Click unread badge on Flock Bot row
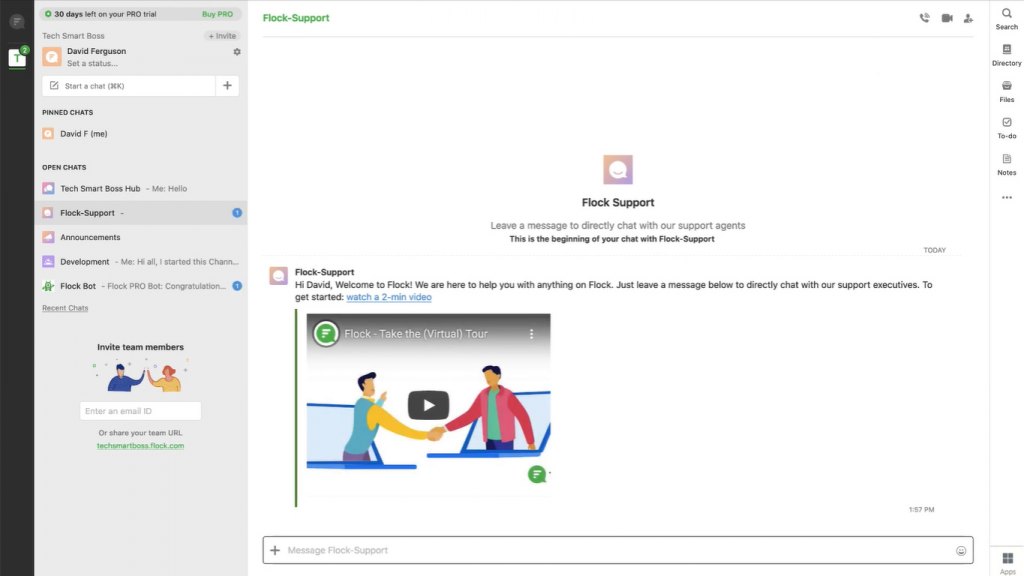The width and height of the screenshot is (1024, 576). tap(237, 286)
